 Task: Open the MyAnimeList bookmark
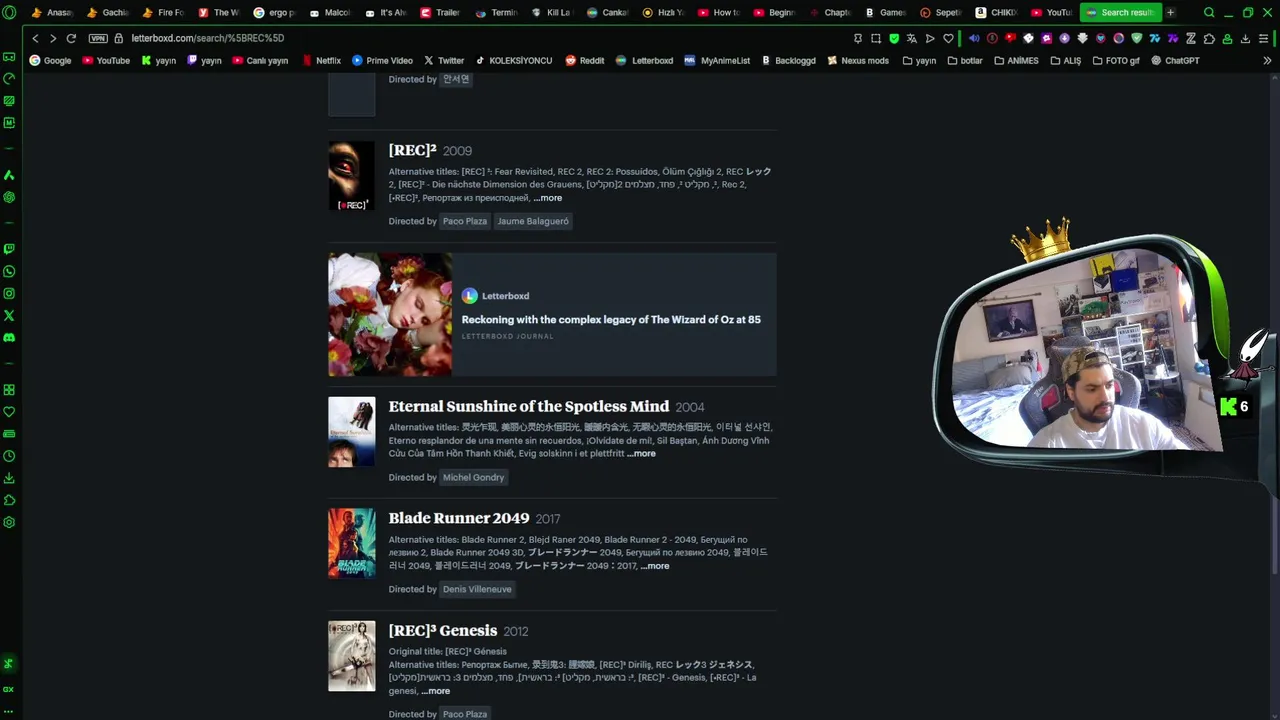717,60
